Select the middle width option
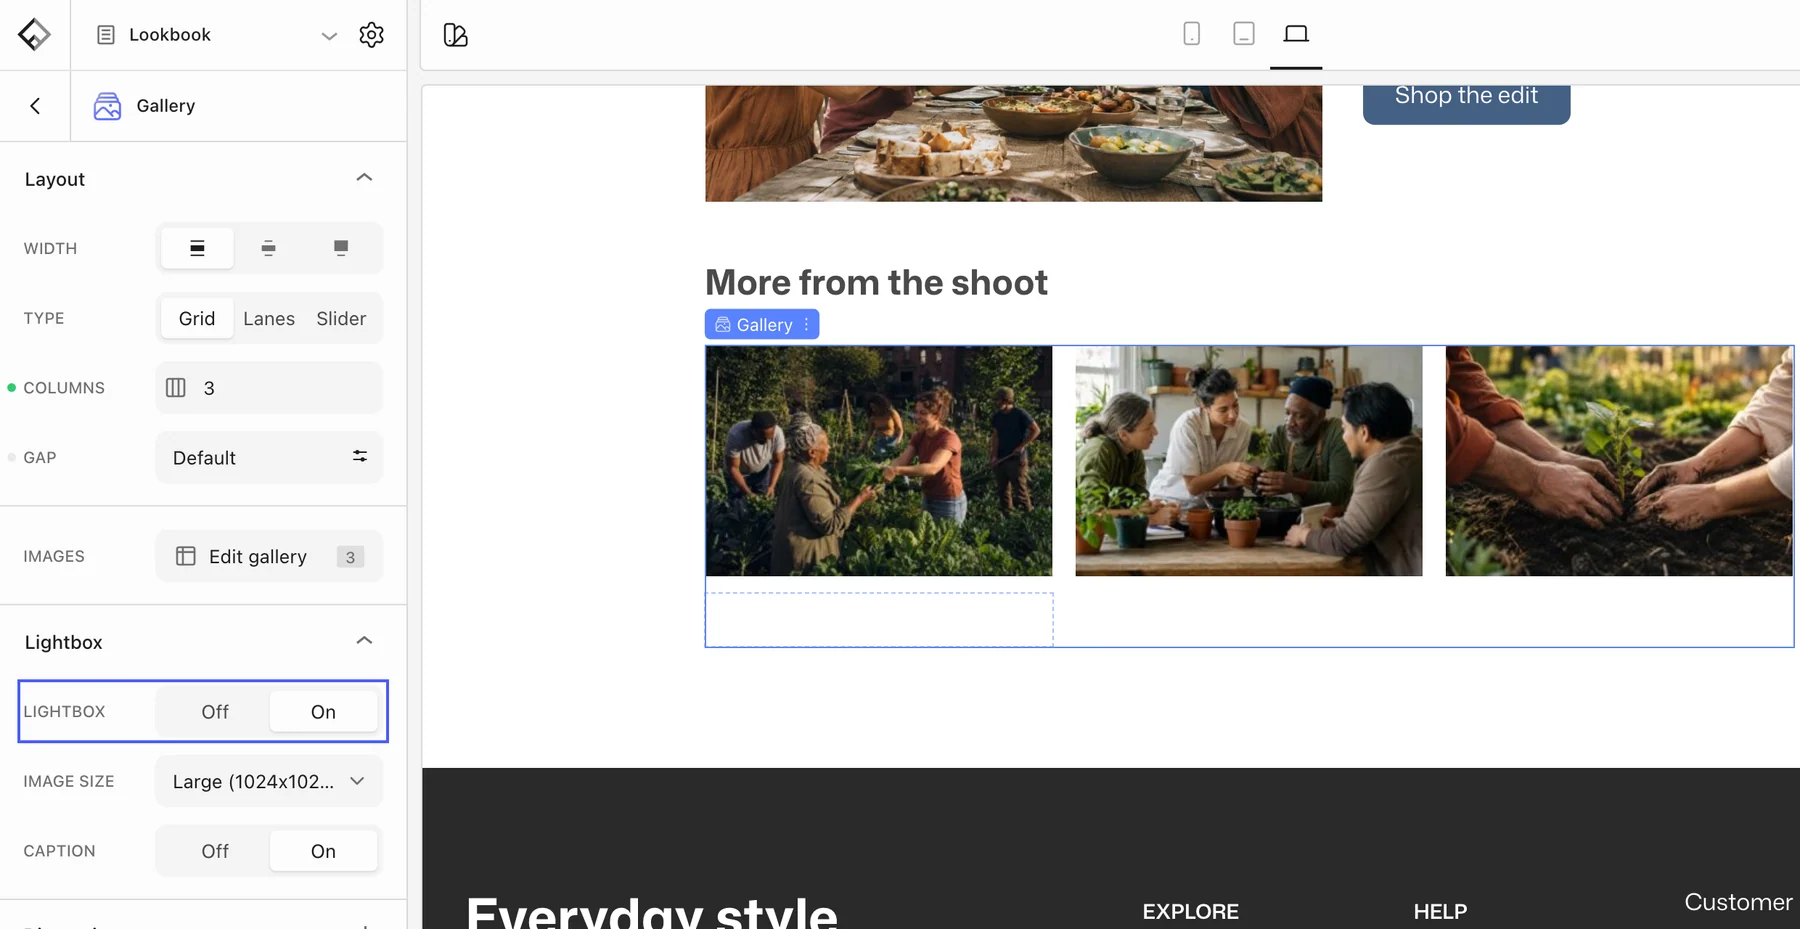Viewport: 1800px width, 929px height. pos(268,248)
